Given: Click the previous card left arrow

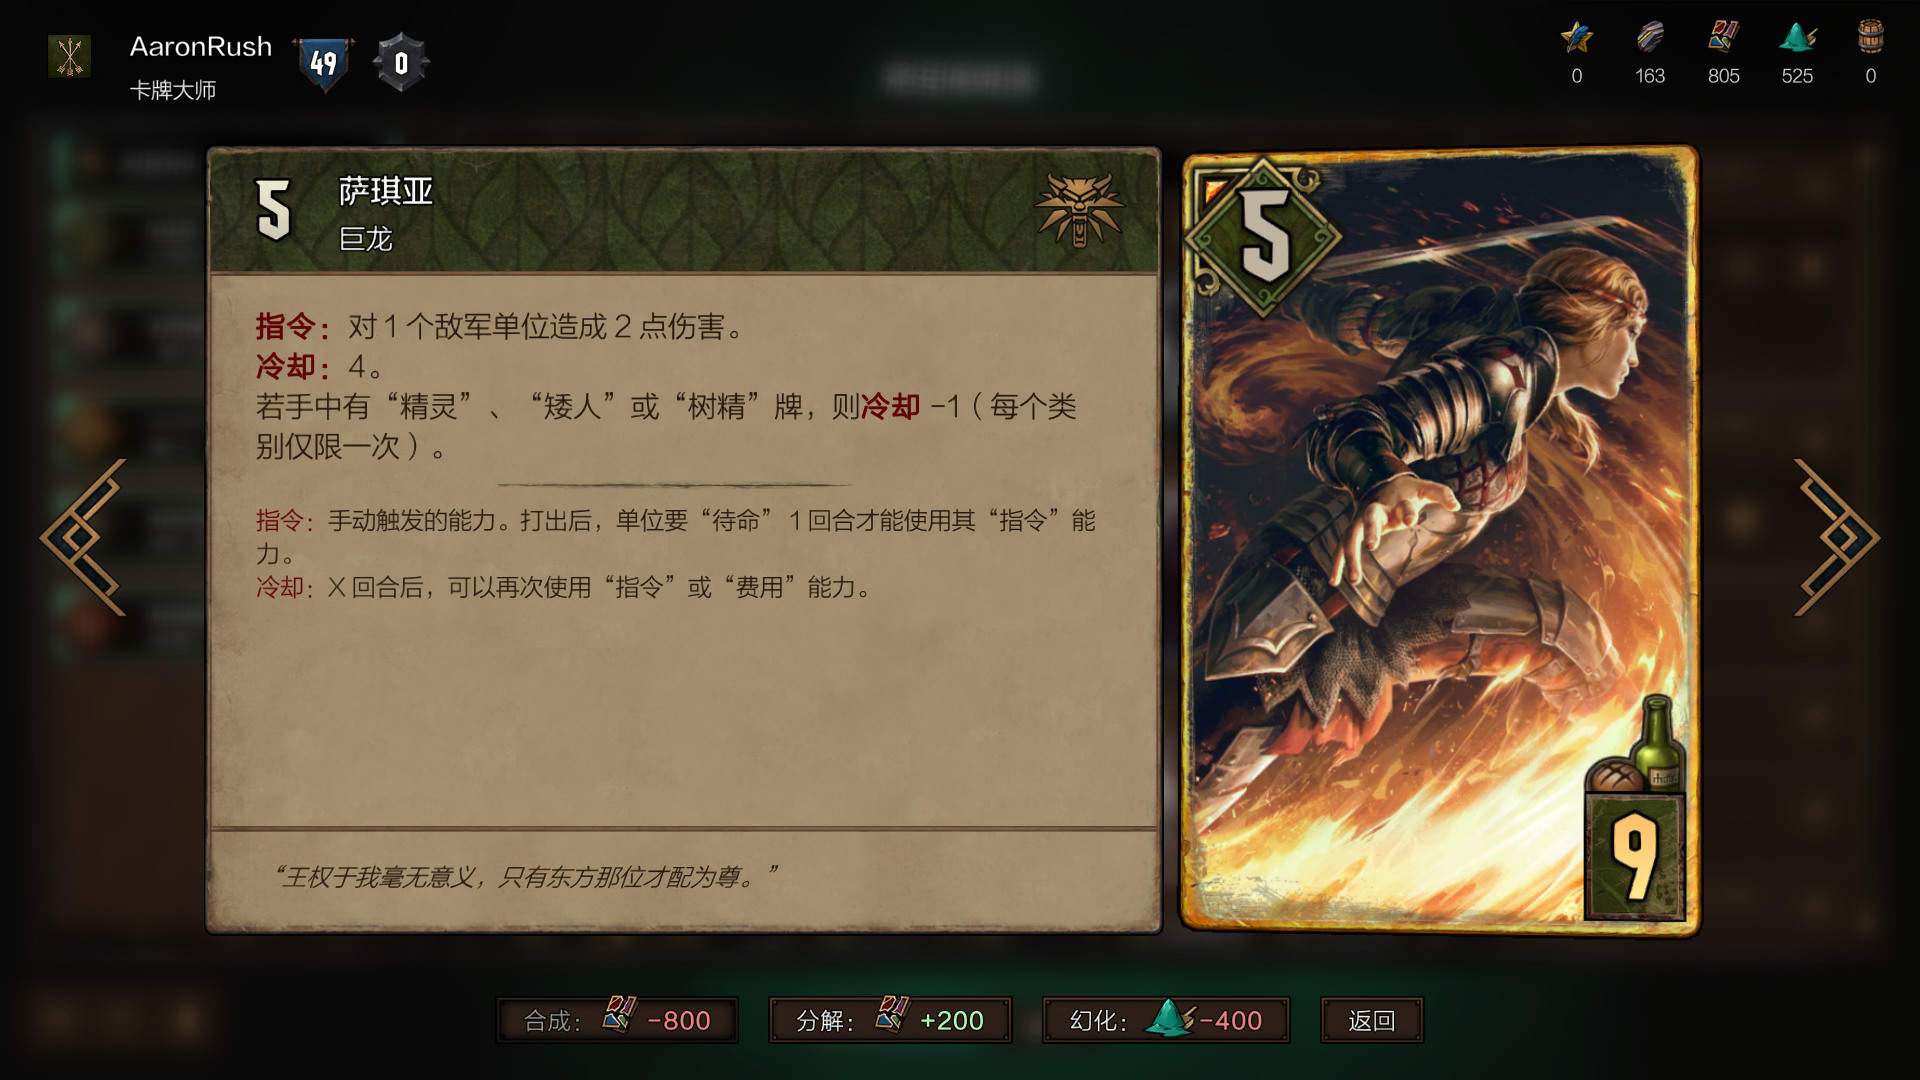Looking at the screenshot, I should coord(84,537).
